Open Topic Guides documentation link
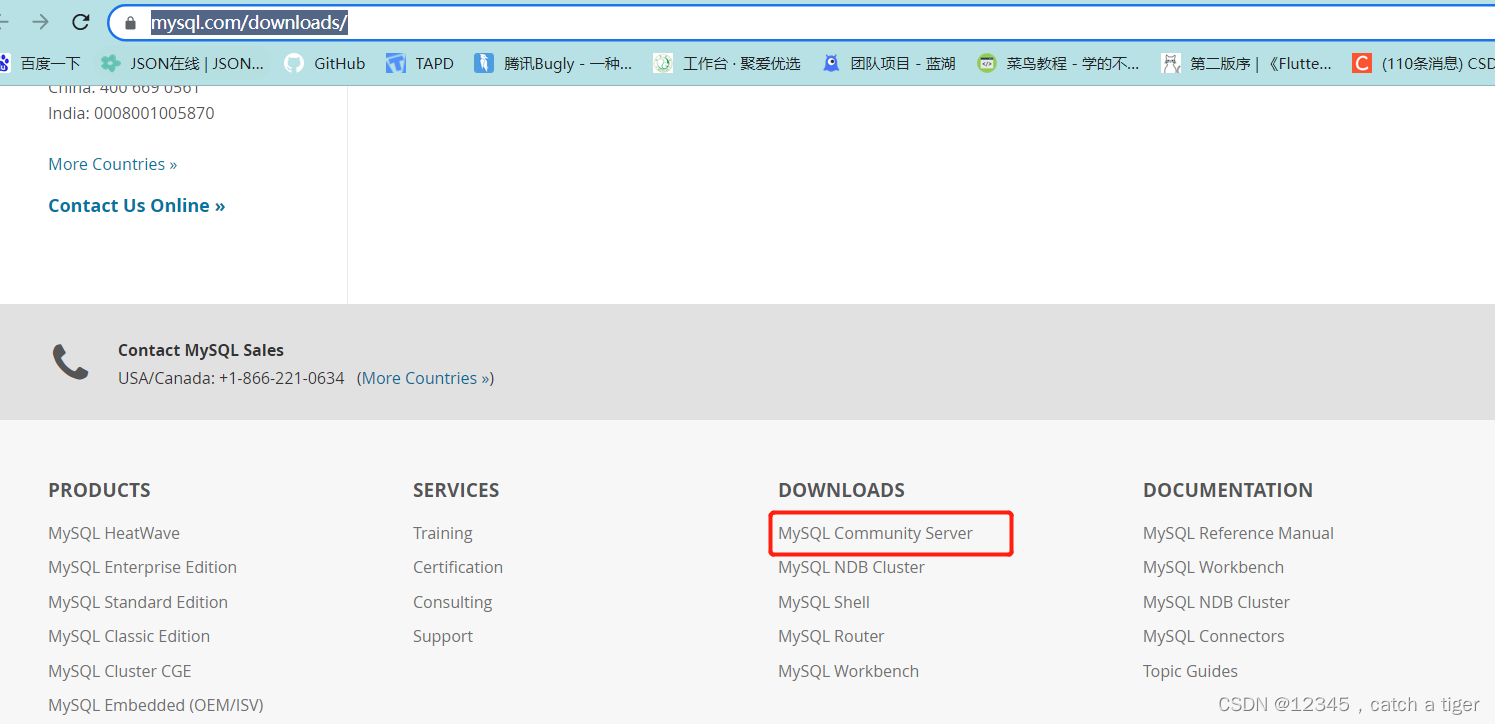This screenshot has height=724, width=1495. (x=1190, y=671)
